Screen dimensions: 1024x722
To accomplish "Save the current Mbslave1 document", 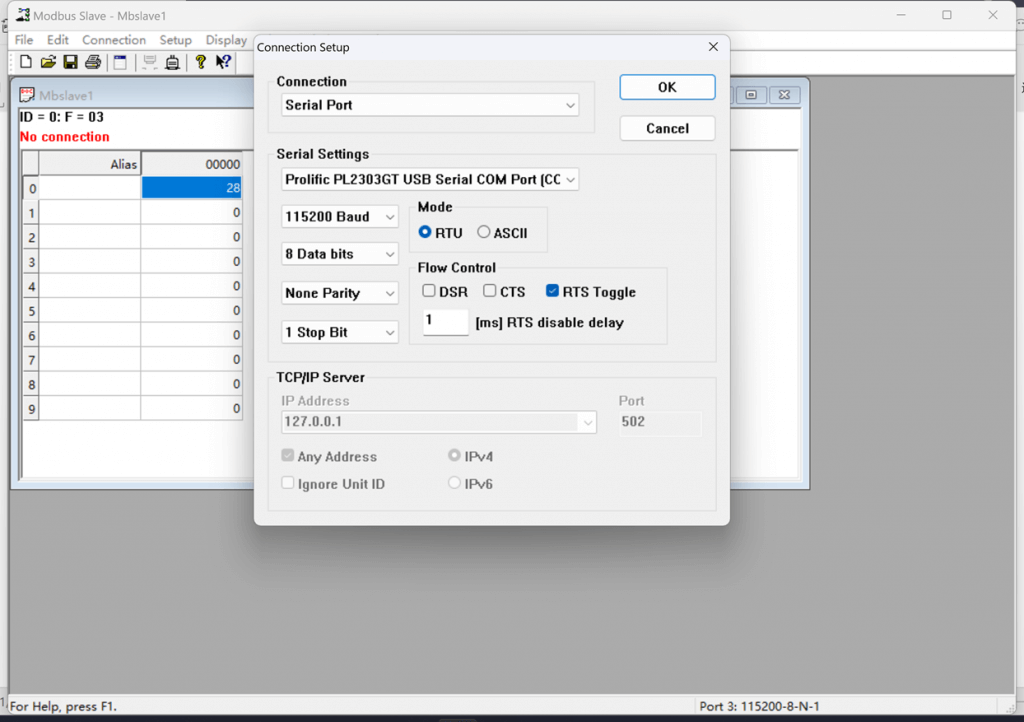I will 70,61.
